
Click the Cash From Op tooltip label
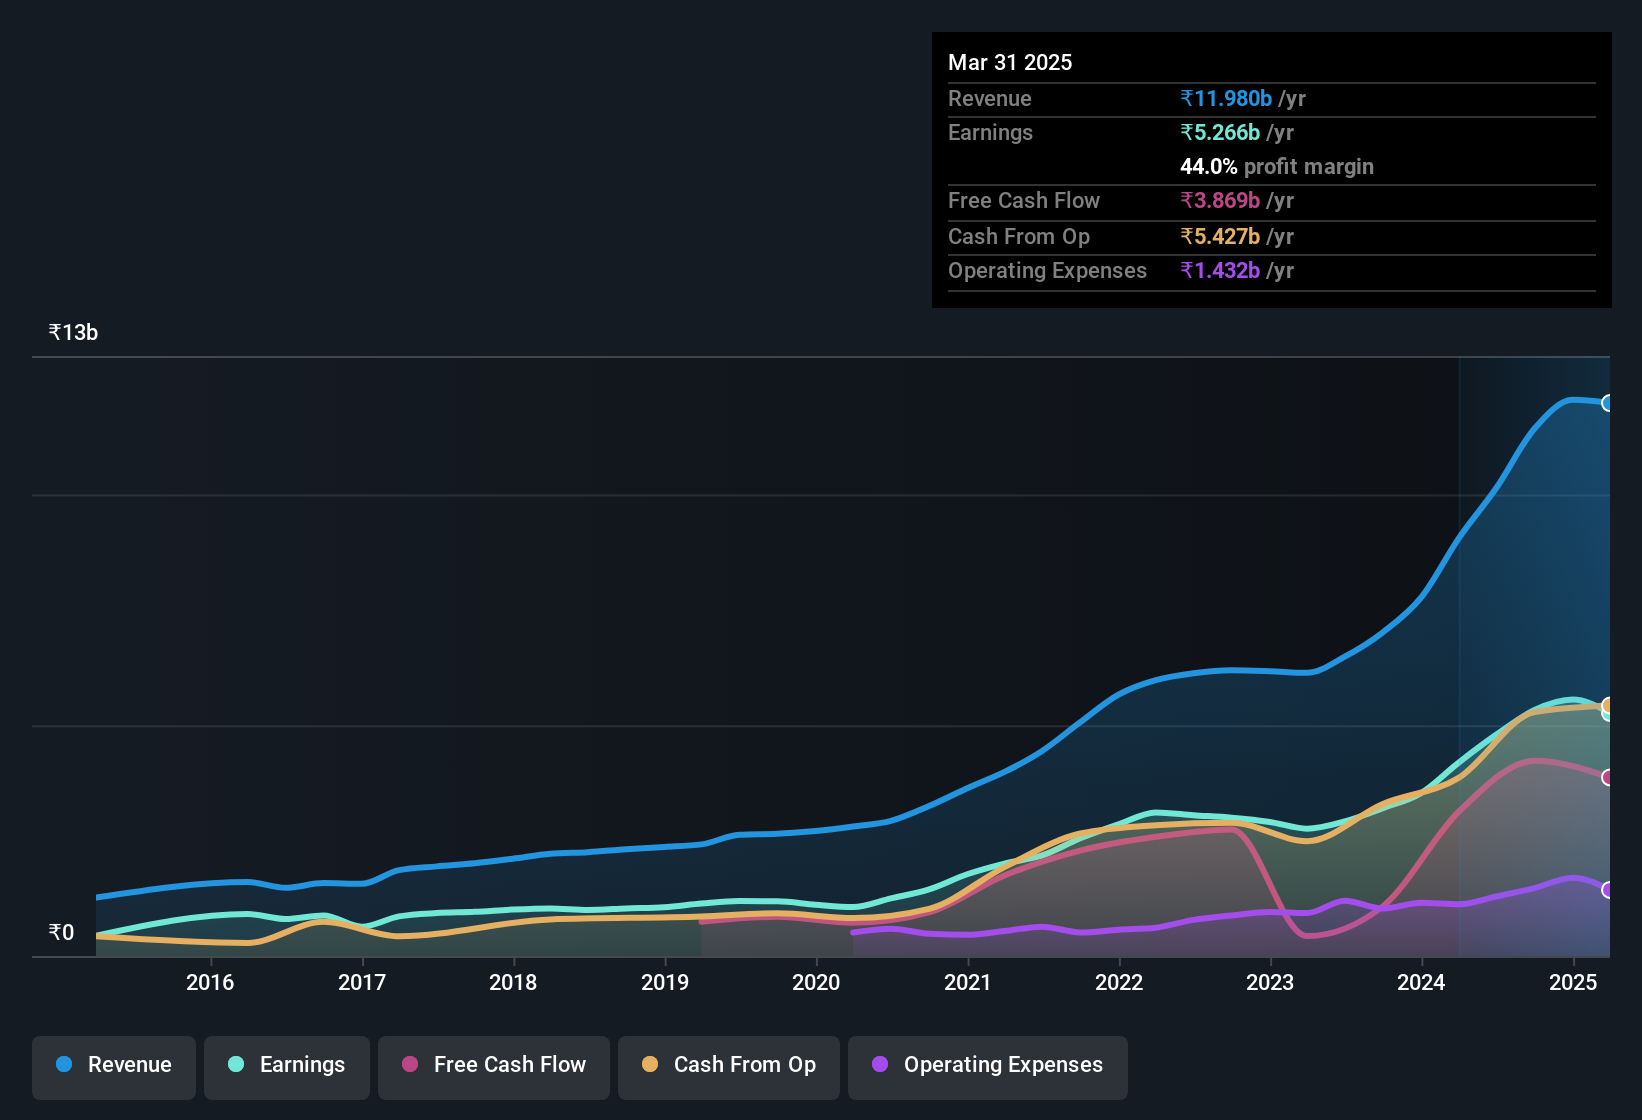1019,236
